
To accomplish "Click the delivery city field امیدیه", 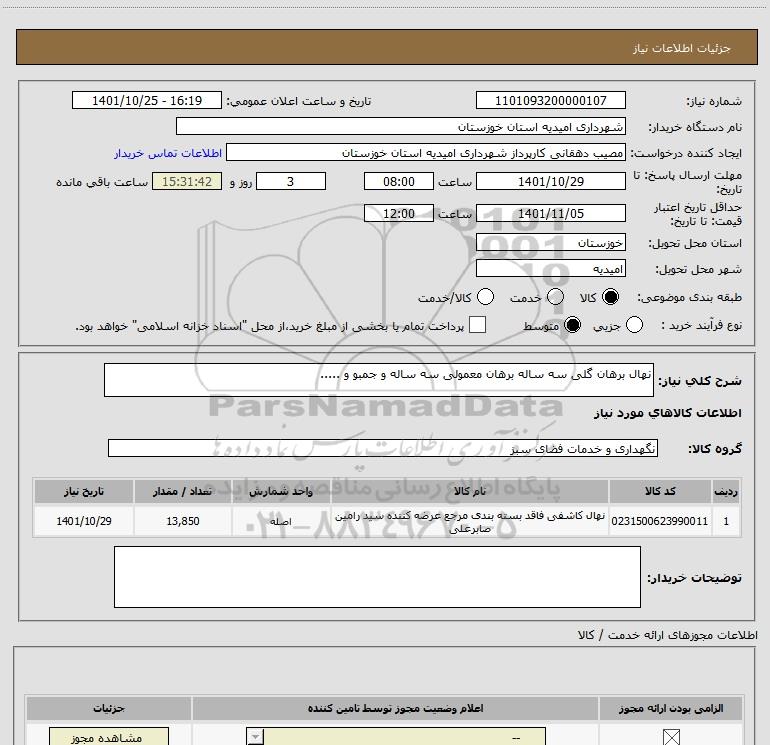I will 550,269.
